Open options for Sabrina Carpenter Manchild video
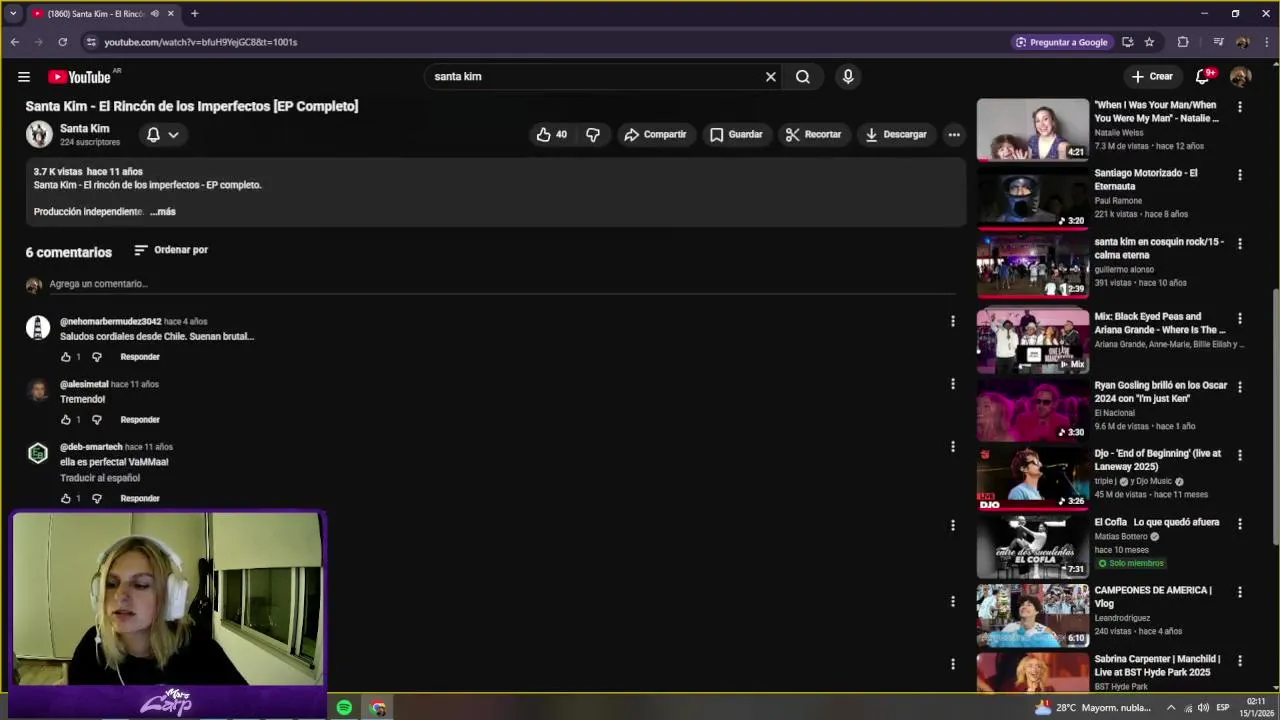Screen dimensions: 1280x720 click(1240, 660)
